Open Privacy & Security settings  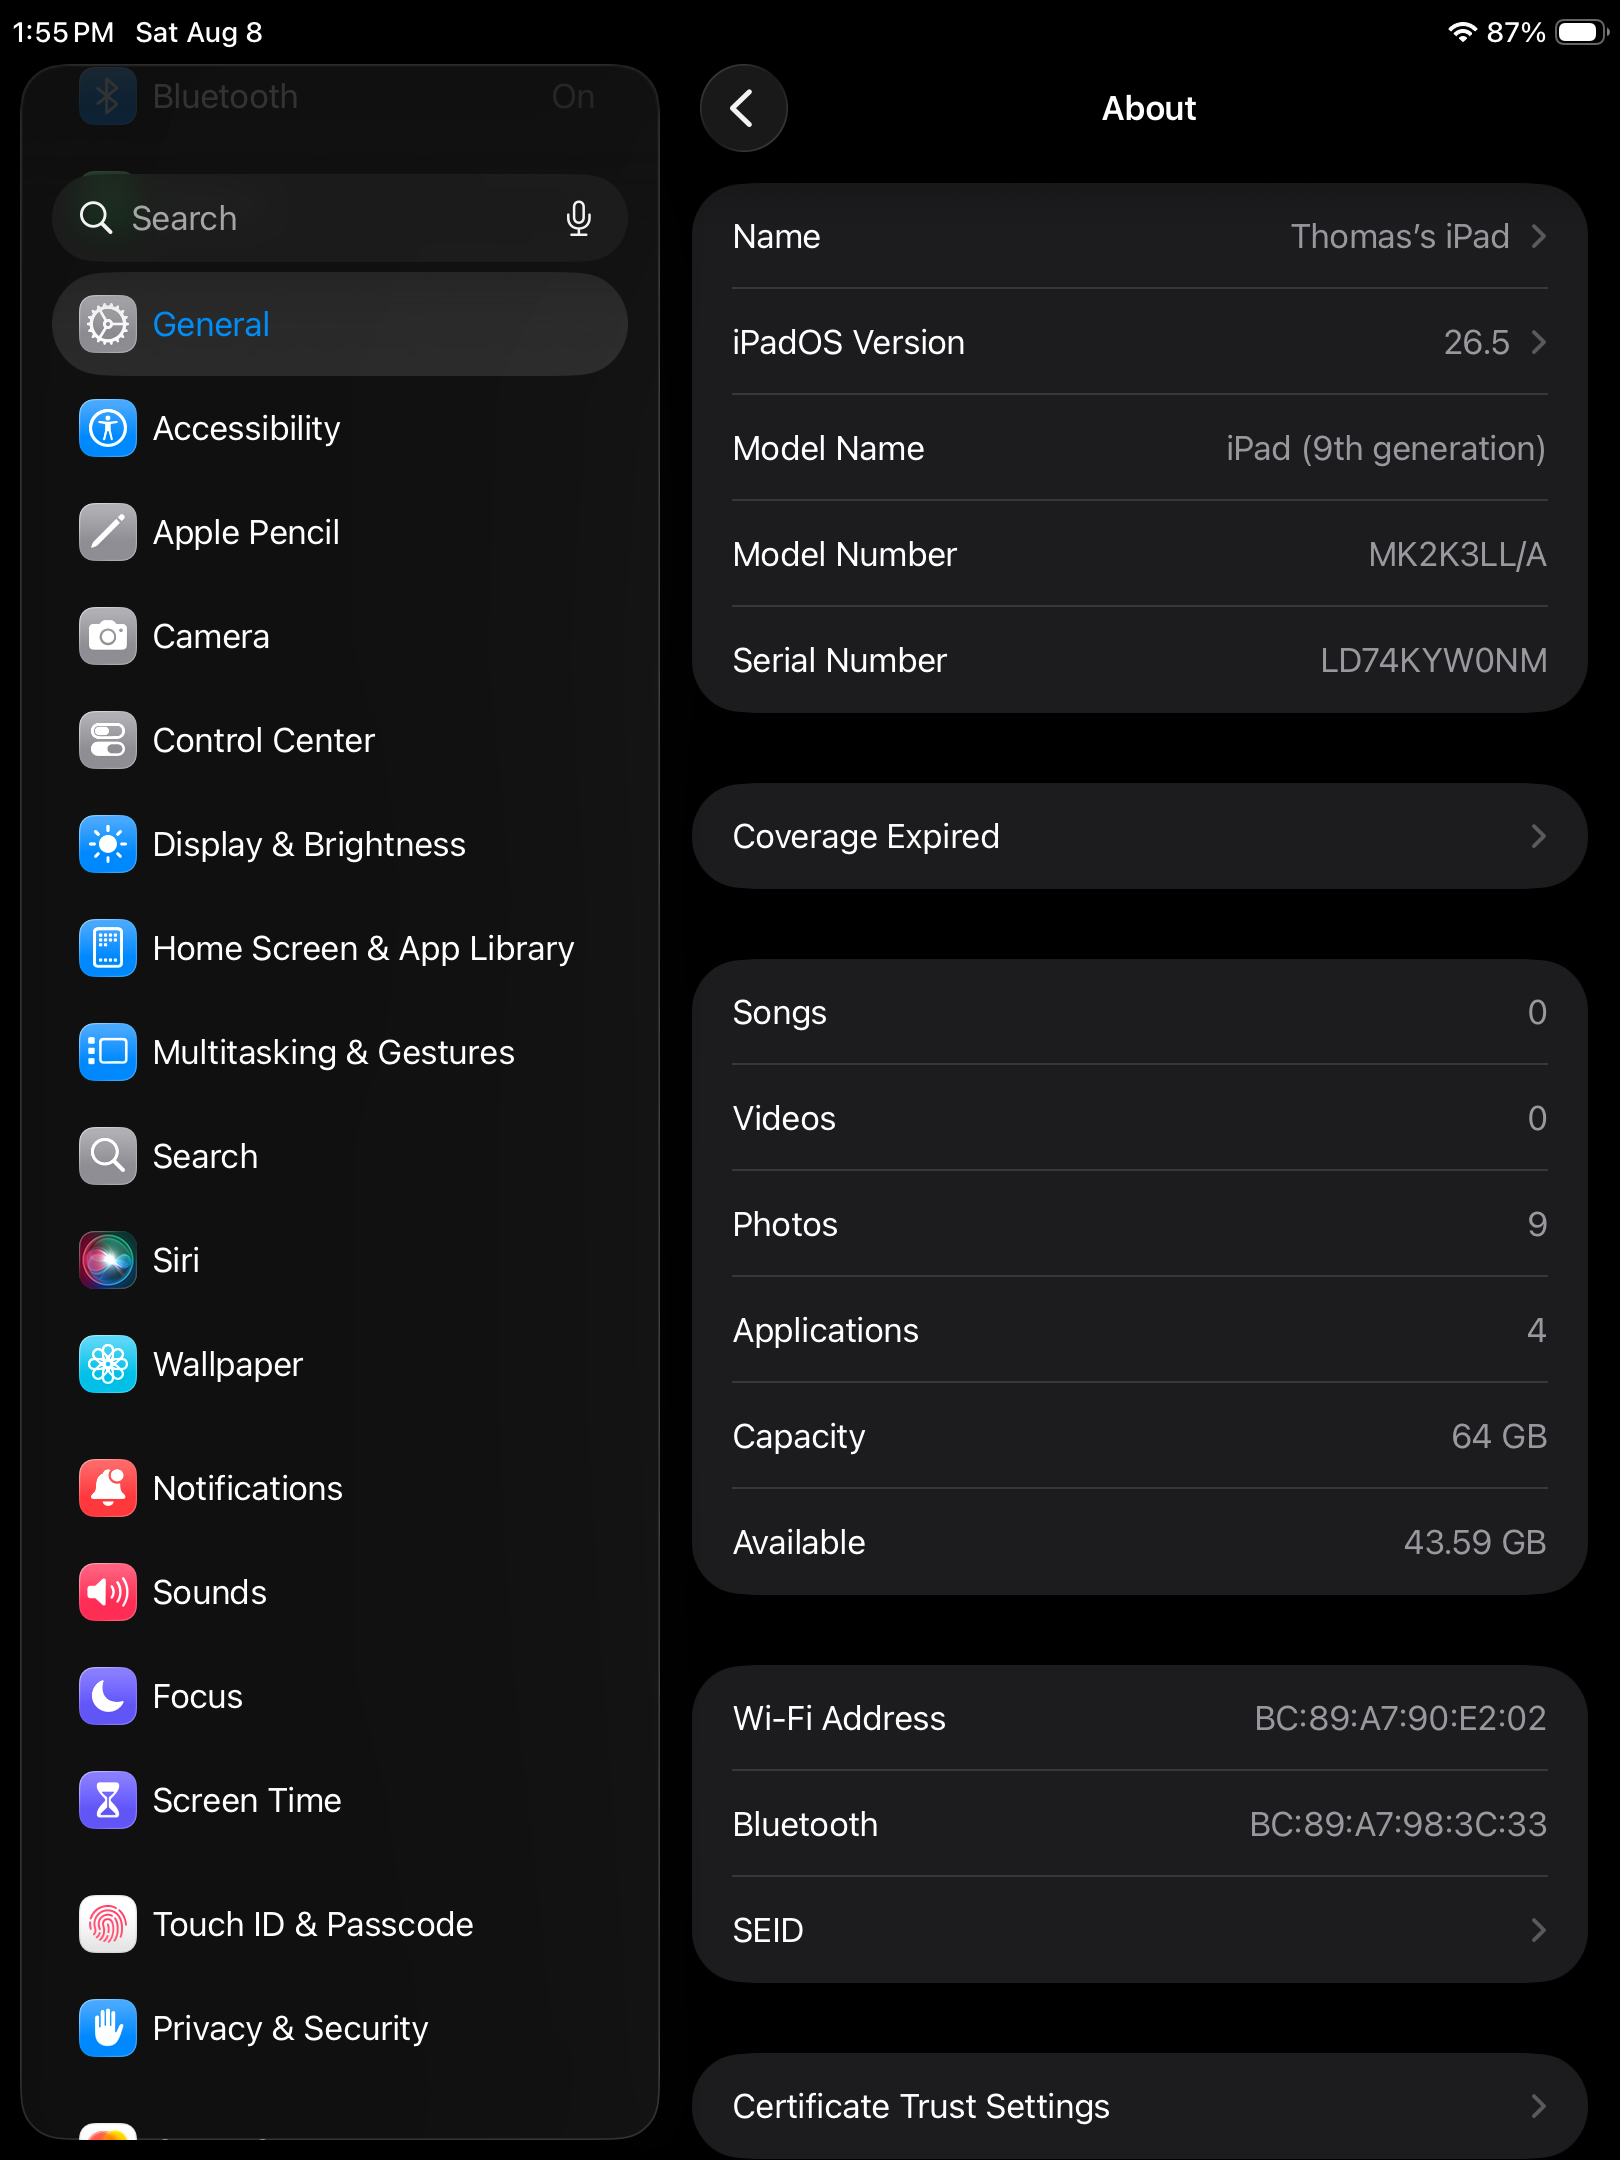(340, 2028)
